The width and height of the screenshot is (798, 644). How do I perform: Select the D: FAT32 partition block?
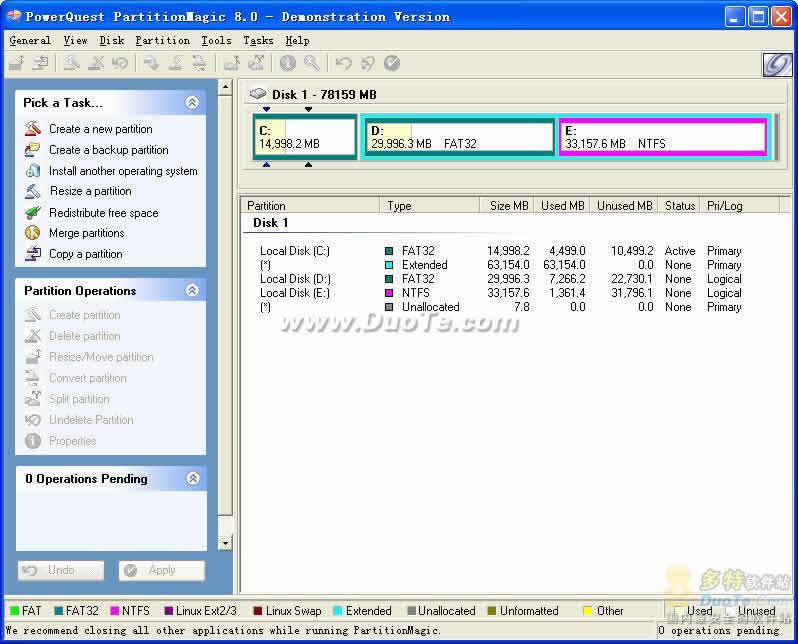point(460,137)
